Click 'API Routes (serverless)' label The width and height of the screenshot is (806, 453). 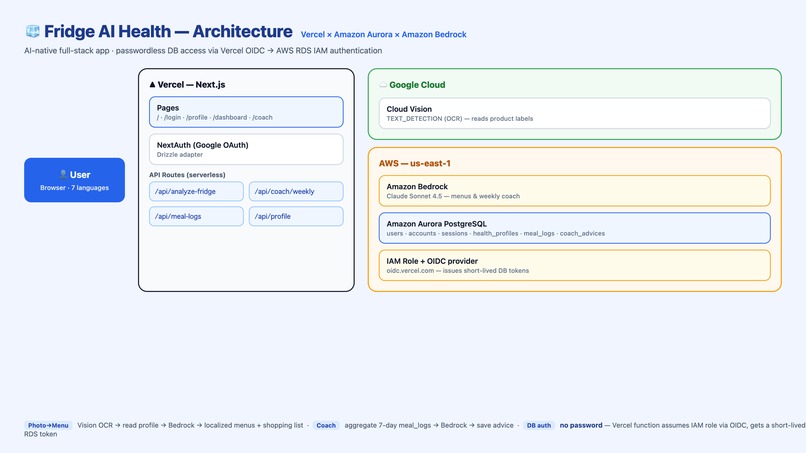(x=187, y=175)
